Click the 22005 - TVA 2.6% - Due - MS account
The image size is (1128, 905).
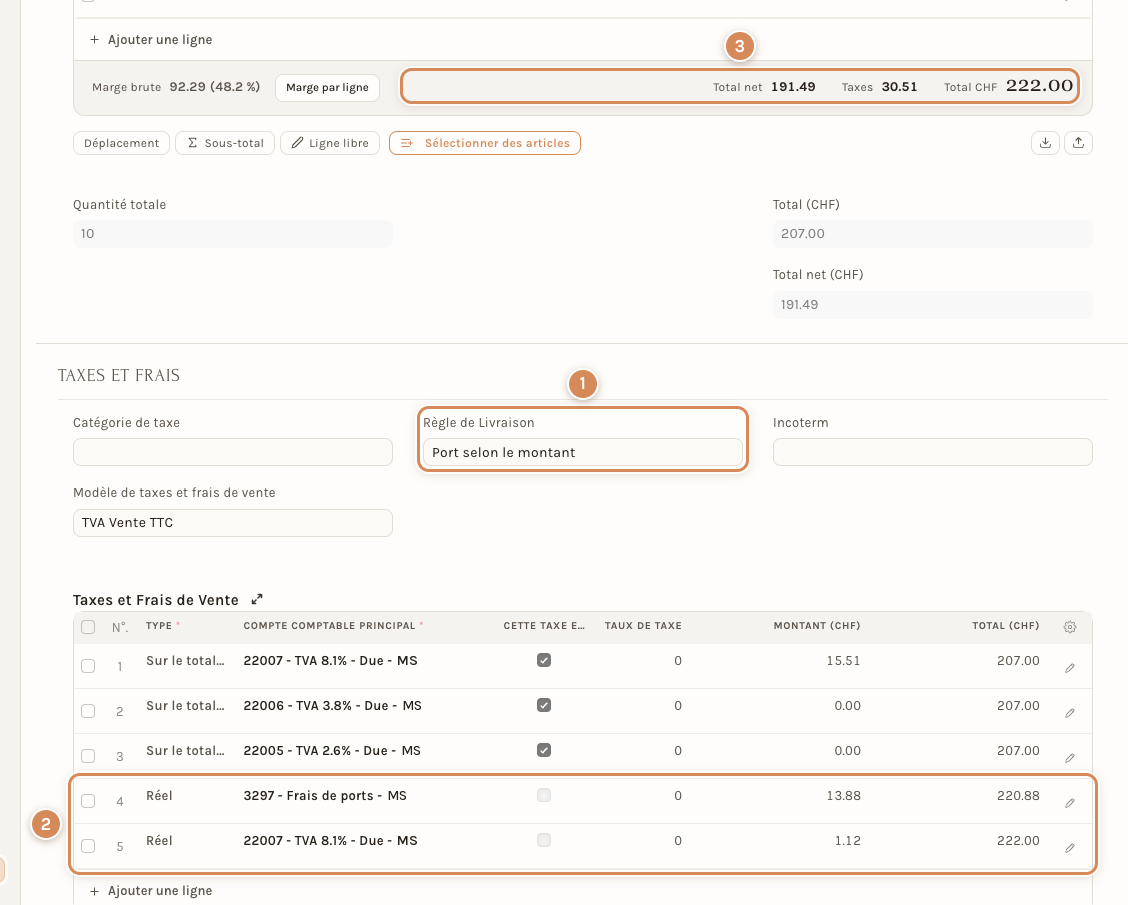pos(332,750)
